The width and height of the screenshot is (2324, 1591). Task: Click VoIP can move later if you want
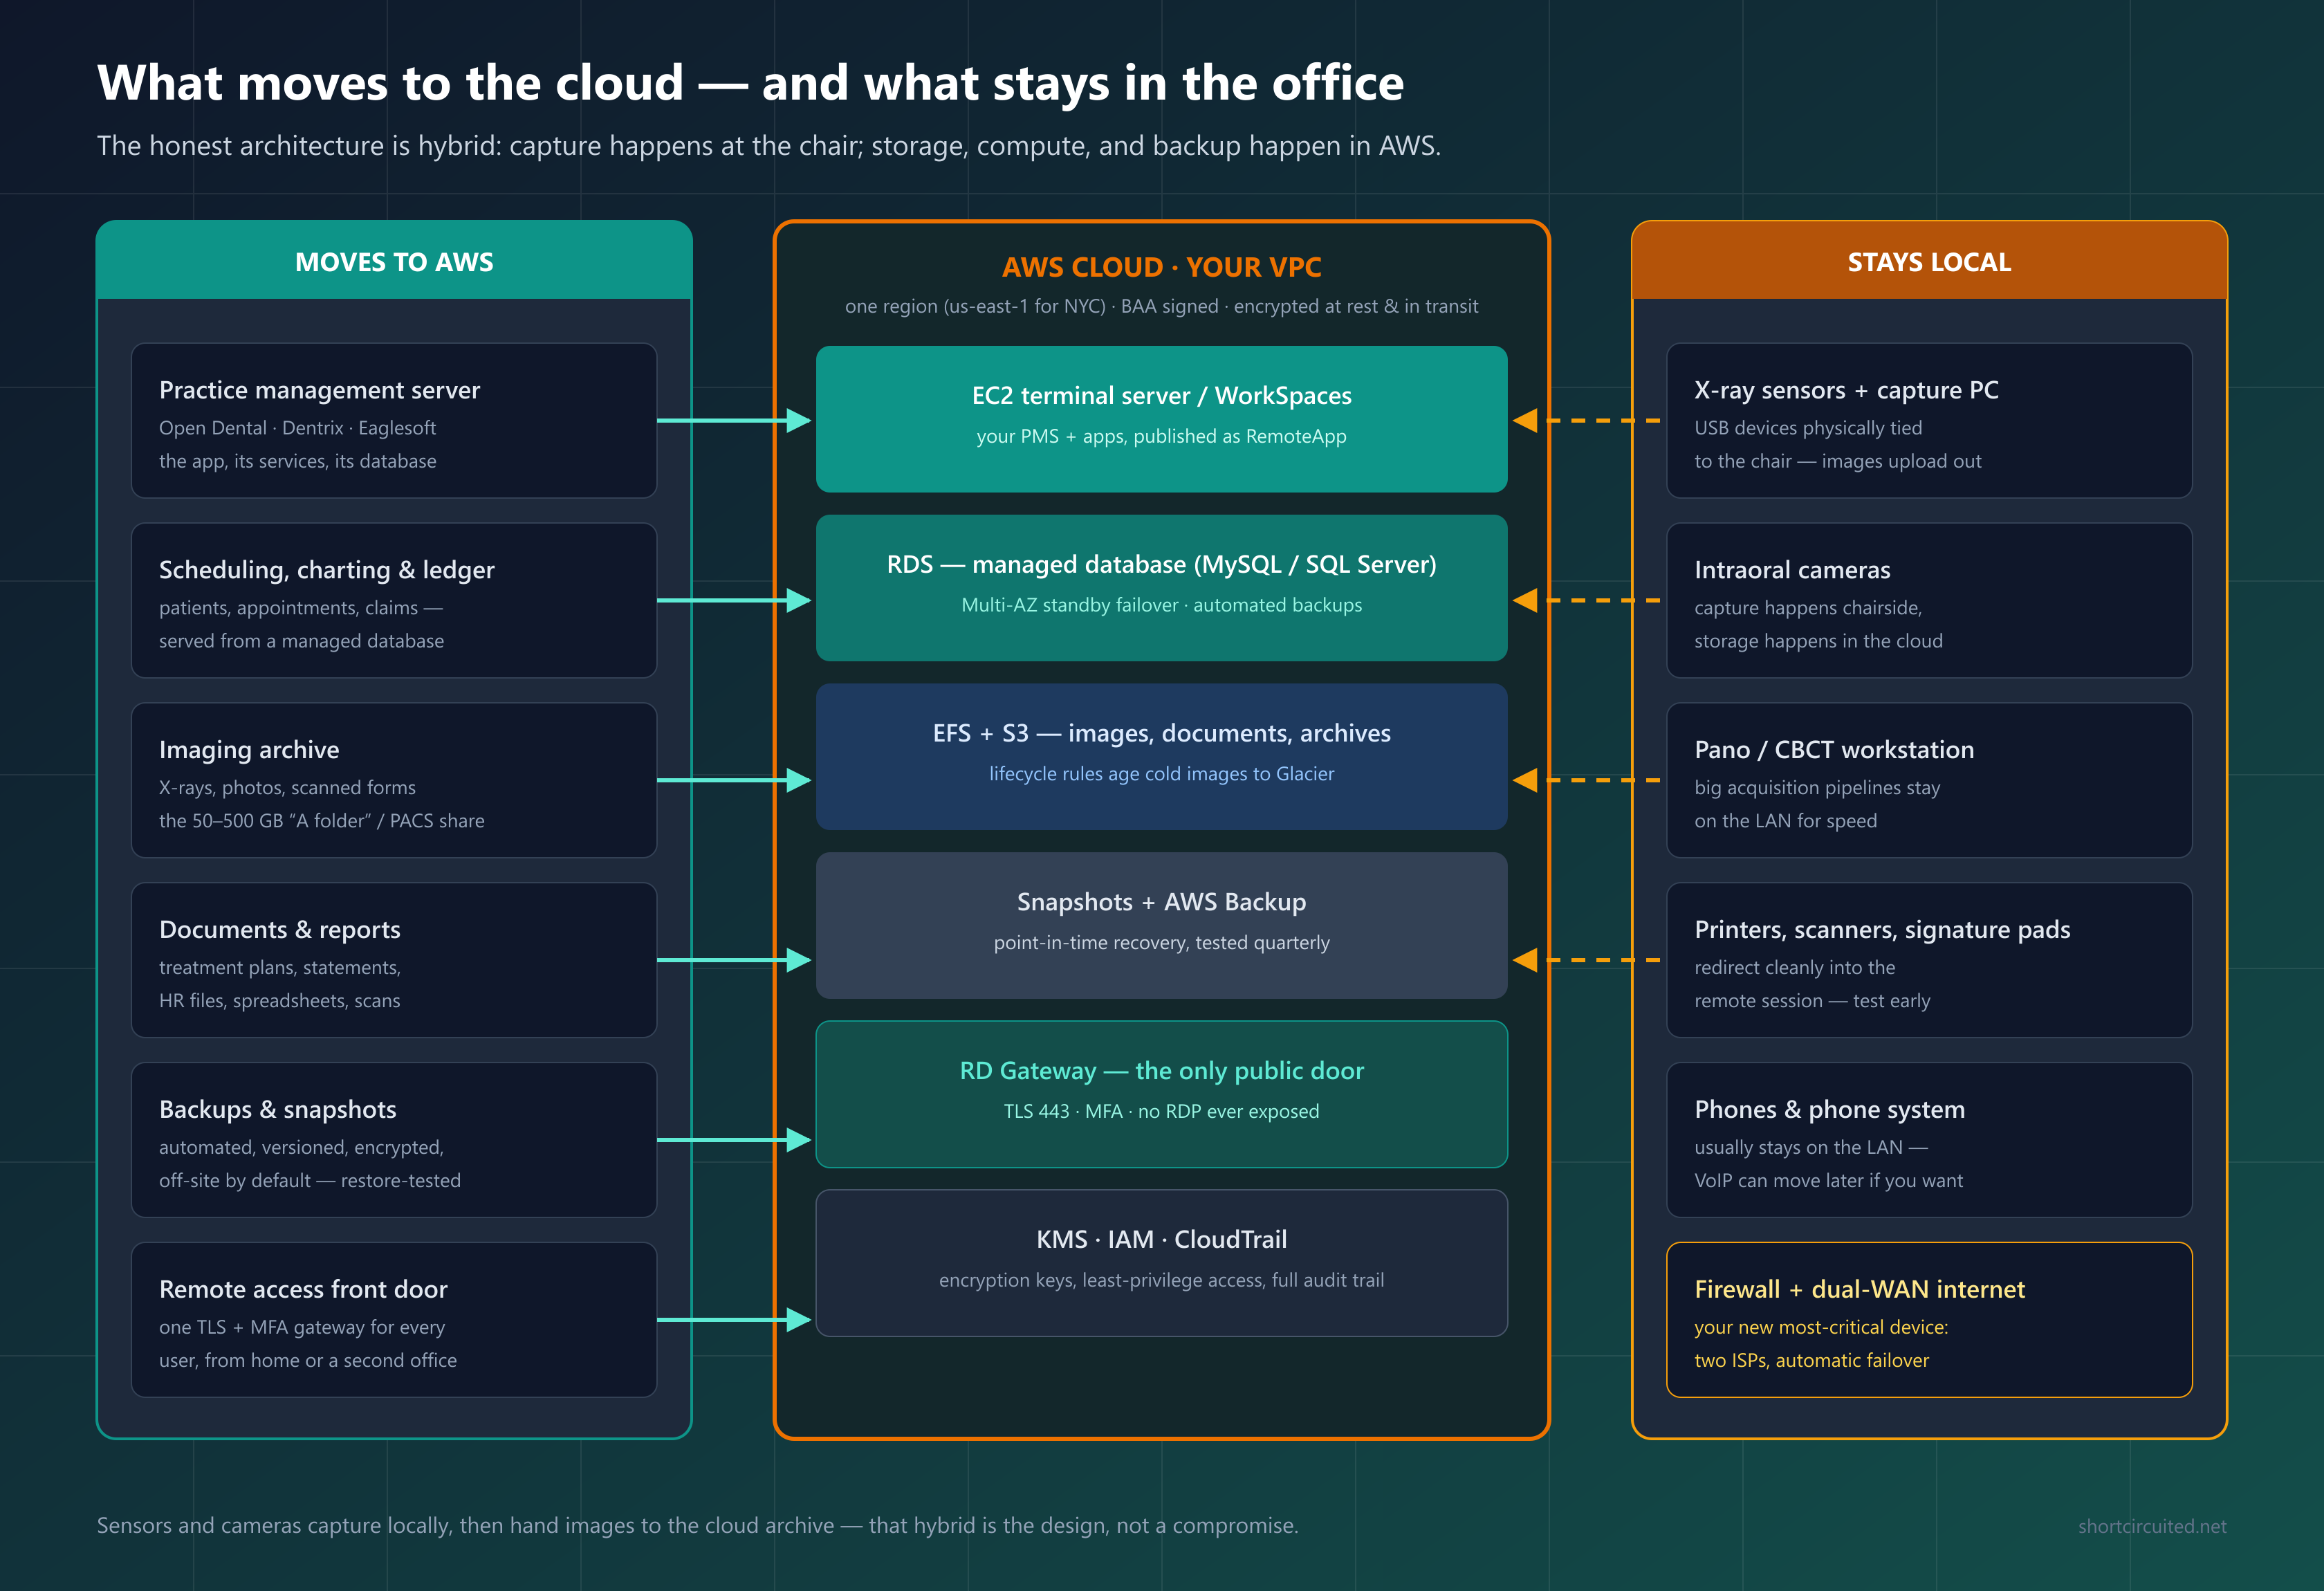point(1828,1181)
